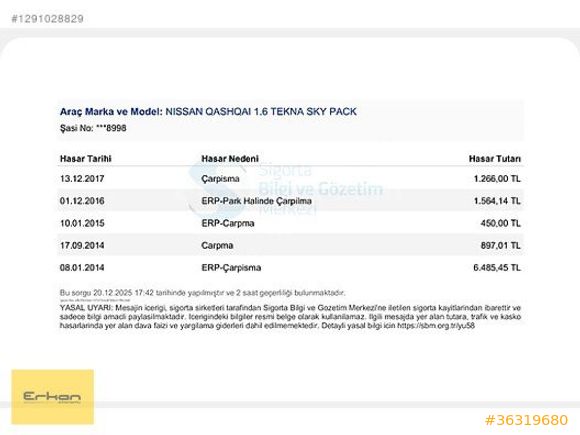Click amount 897,01 TL
This screenshot has height=435, width=580.
500,245
